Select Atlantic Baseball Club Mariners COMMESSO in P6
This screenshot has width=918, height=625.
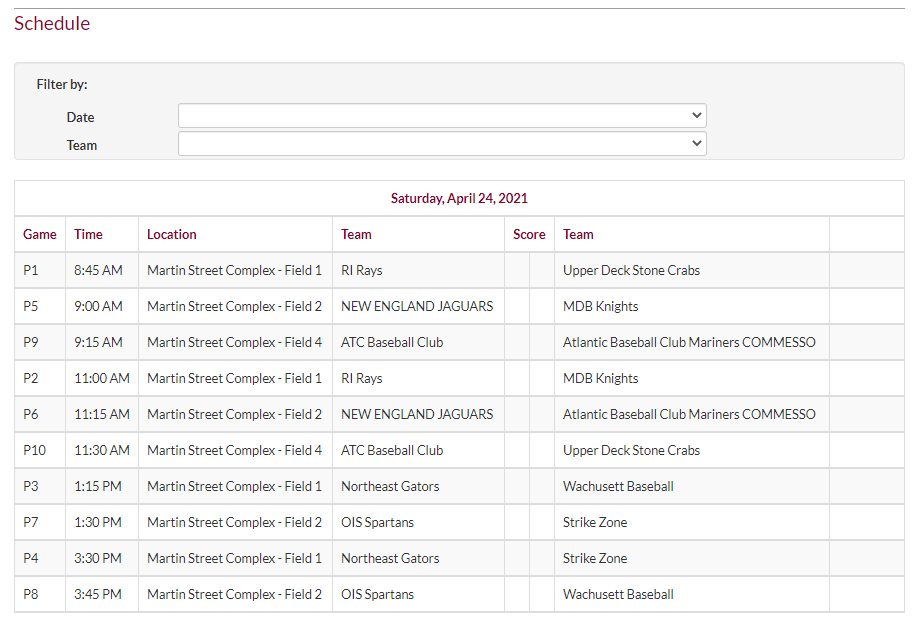click(x=689, y=414)
